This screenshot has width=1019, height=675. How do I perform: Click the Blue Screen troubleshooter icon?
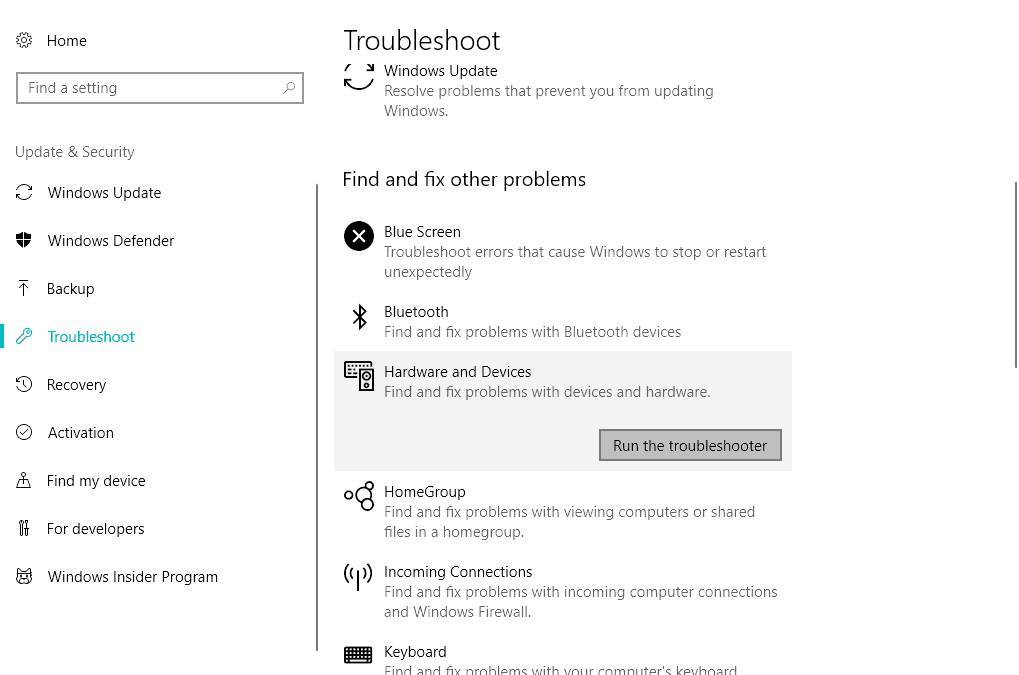point(359,236)
